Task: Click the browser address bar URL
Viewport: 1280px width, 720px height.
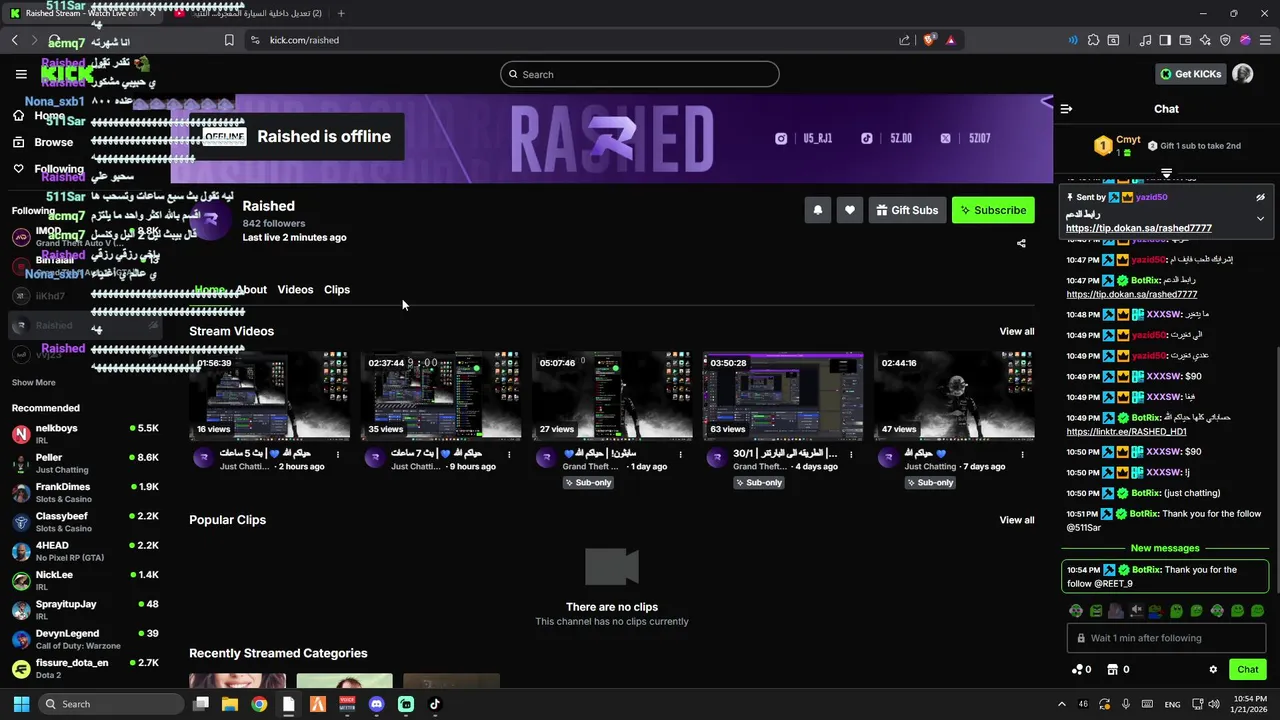Action: [304, 40]
